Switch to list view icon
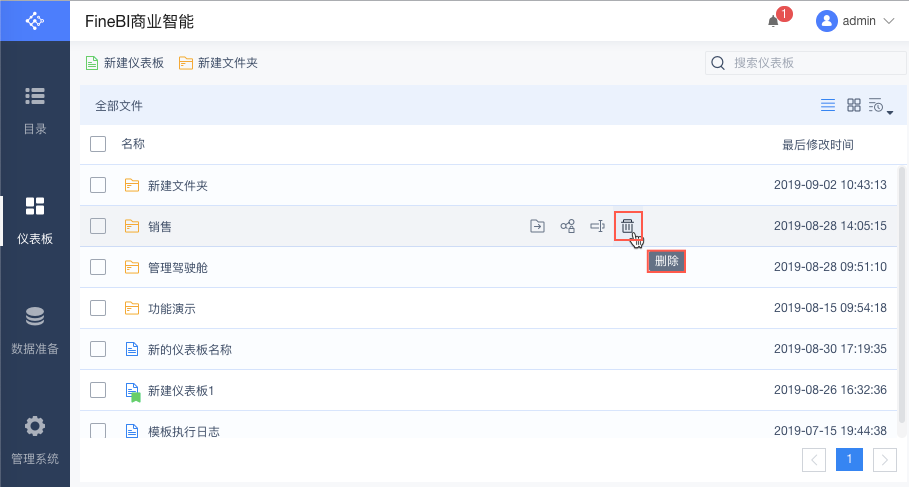909x487 pixels. click(x=828, y=105)
